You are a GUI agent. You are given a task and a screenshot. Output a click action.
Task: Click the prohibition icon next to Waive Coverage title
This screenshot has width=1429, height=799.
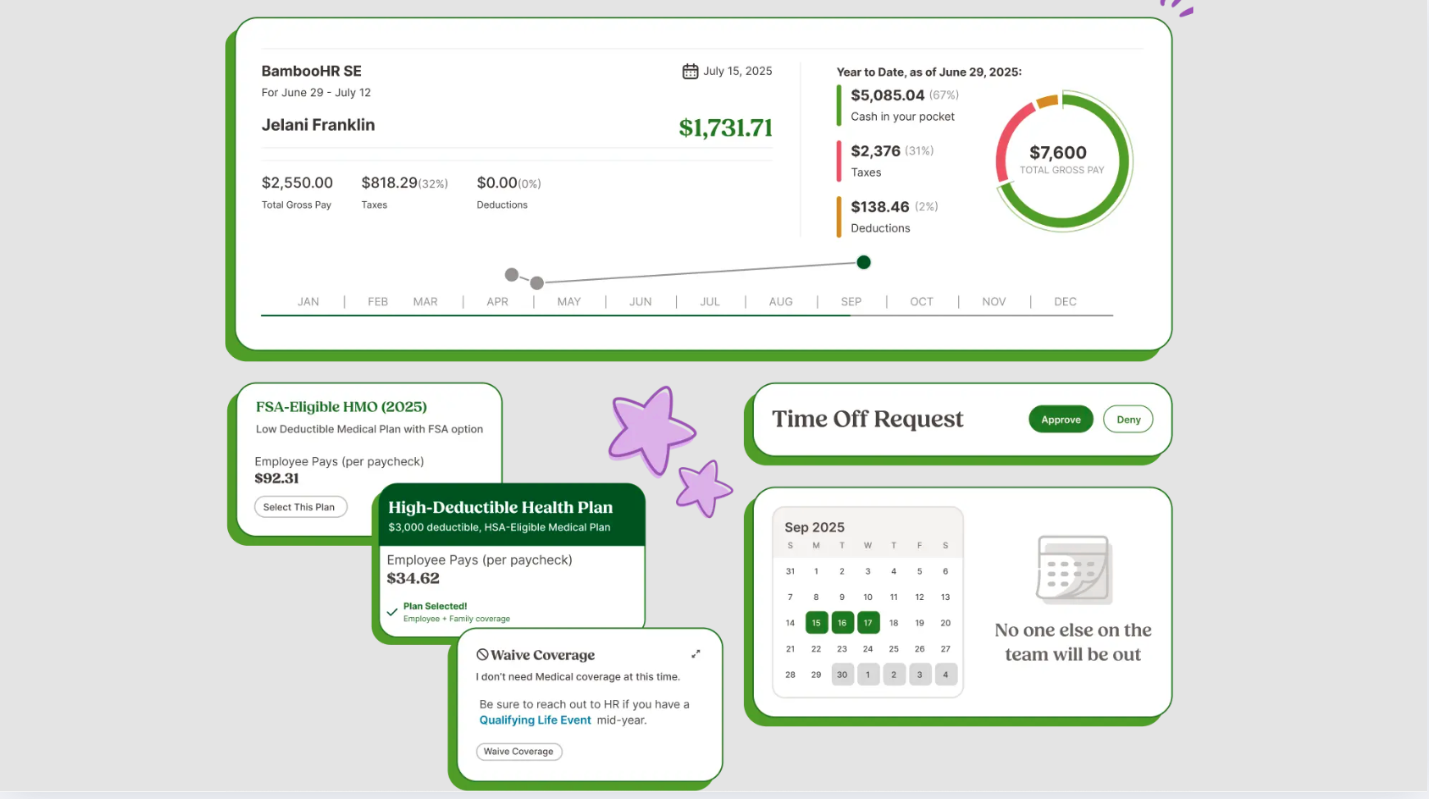click(482, 654)
